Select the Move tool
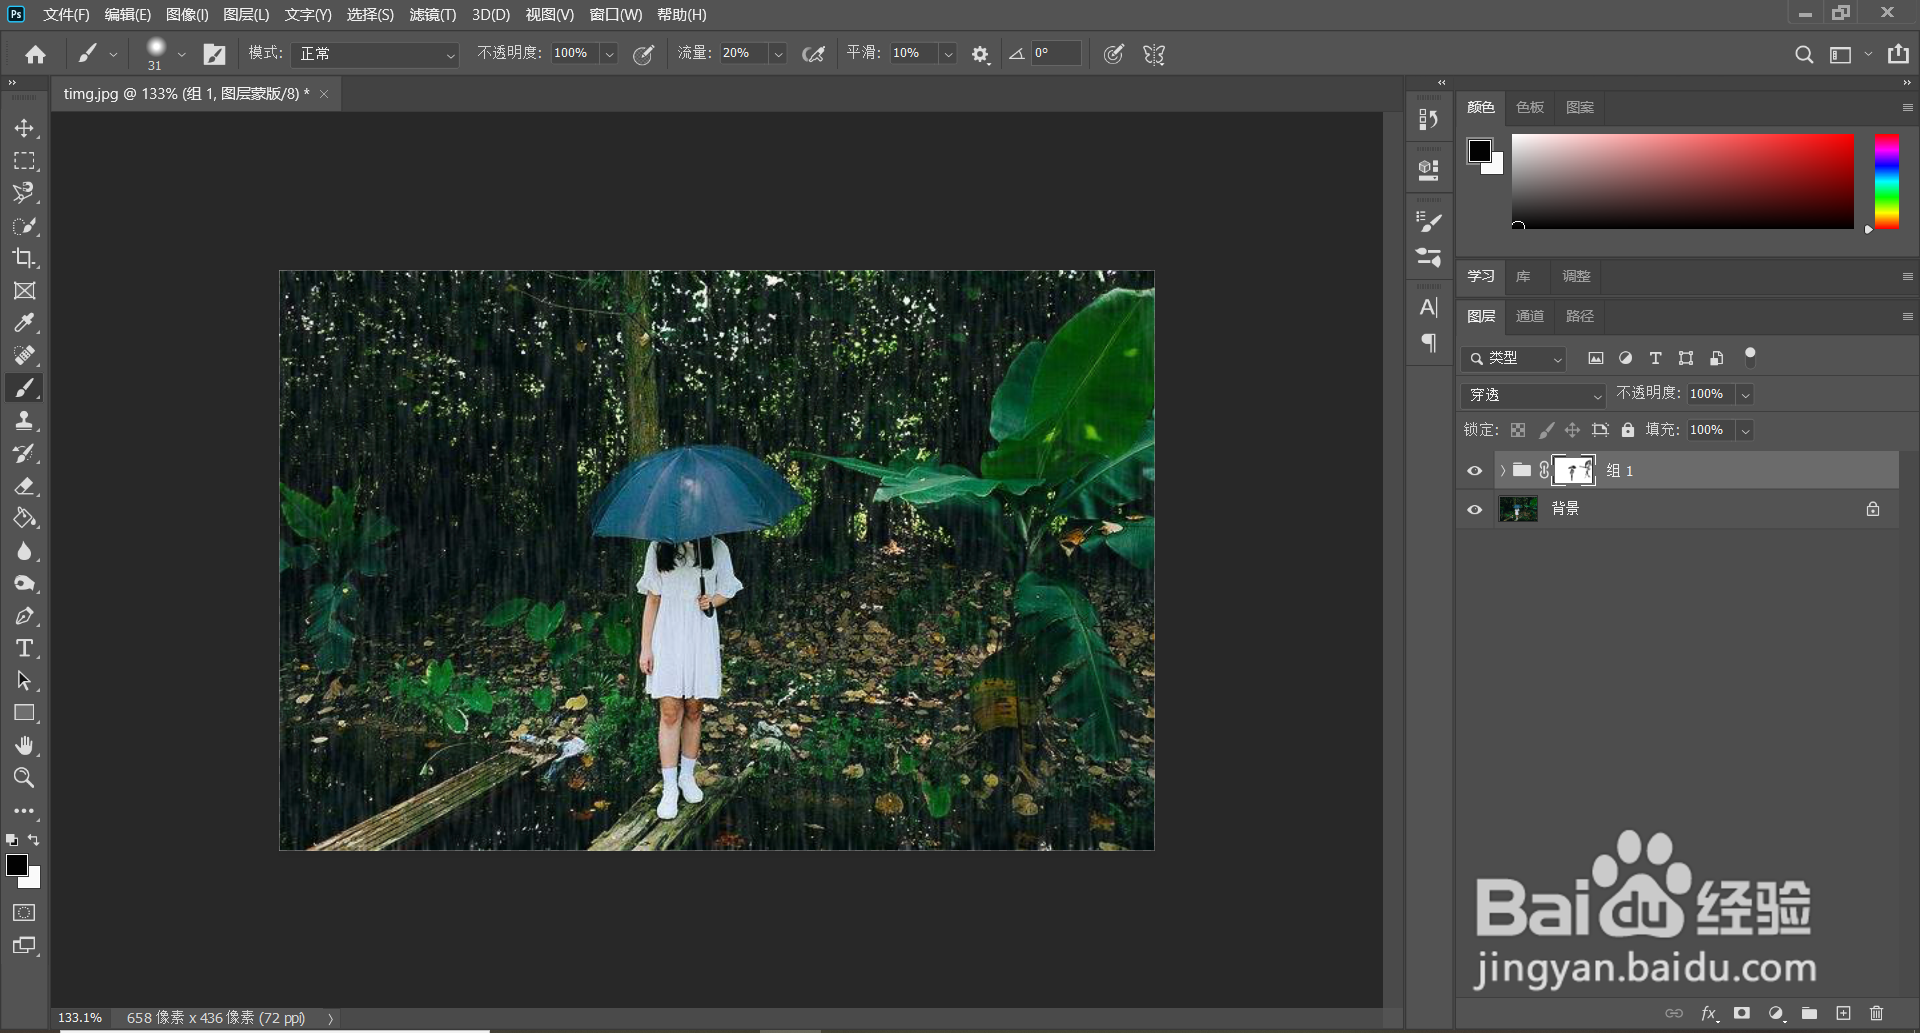1920x1033 pixels. coord(24,128)
